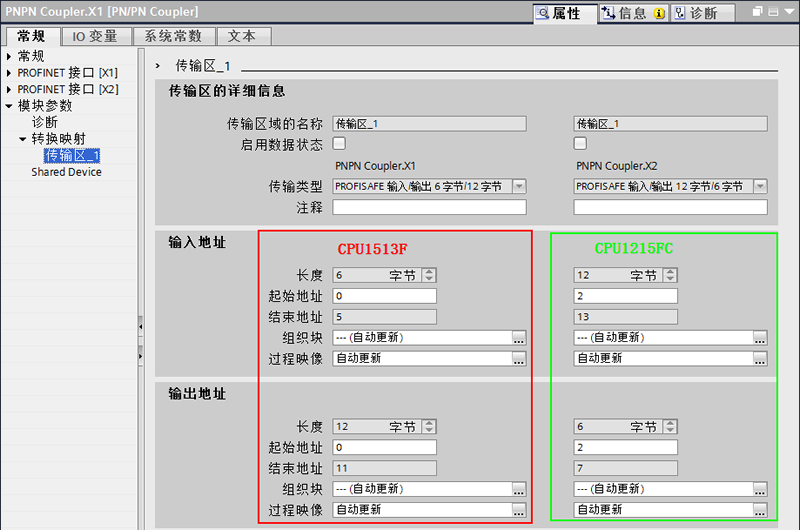This screenshot has height=530, width=800.
Task: Click CPU1215FC input 结束地址 value 13
Action: coord(626,317)
